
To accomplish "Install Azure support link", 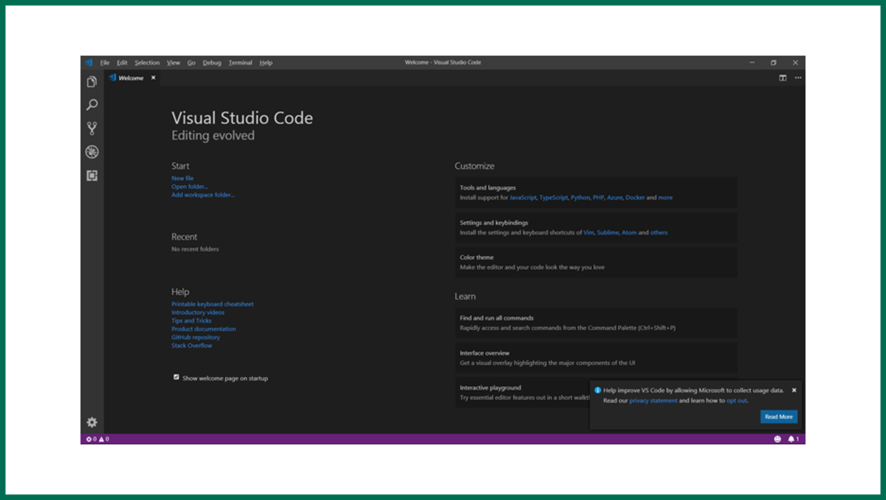I will click(614, 198).
